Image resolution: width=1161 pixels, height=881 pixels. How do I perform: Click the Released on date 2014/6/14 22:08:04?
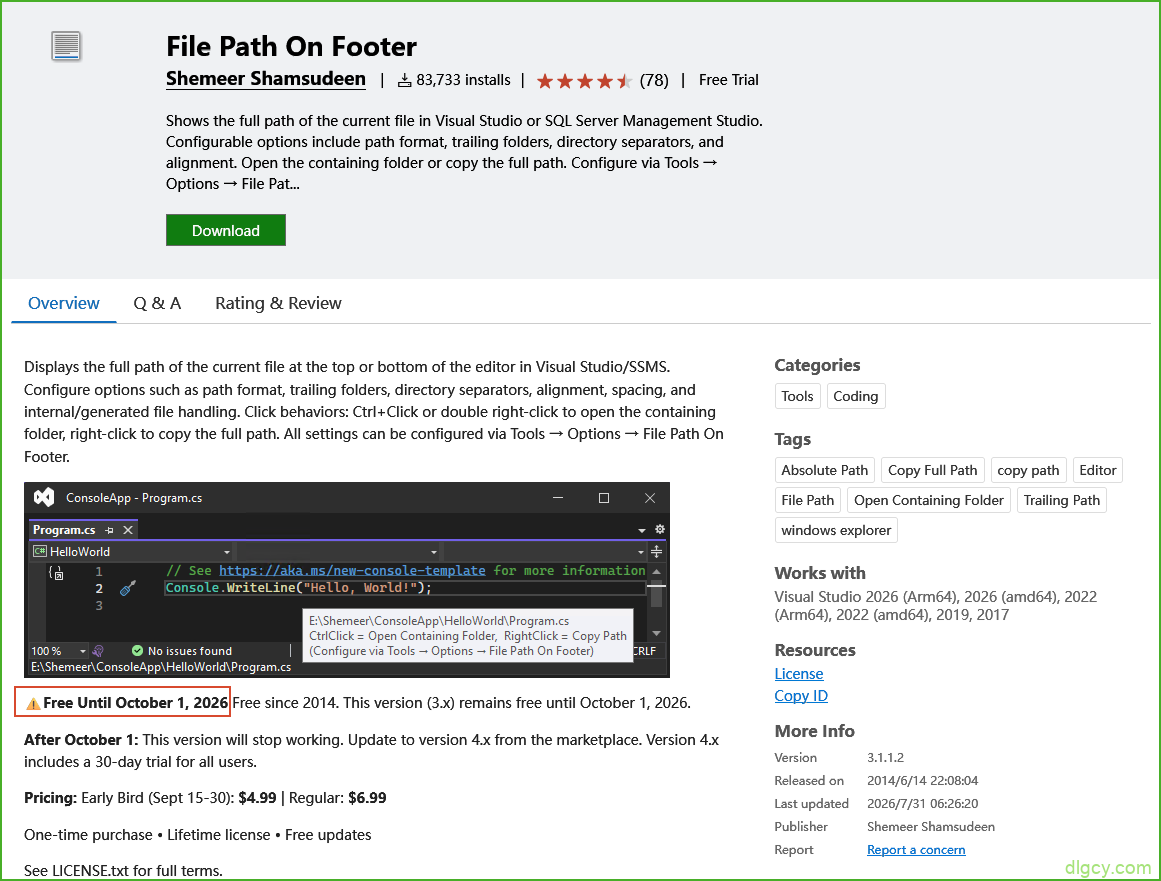[923, 780]
